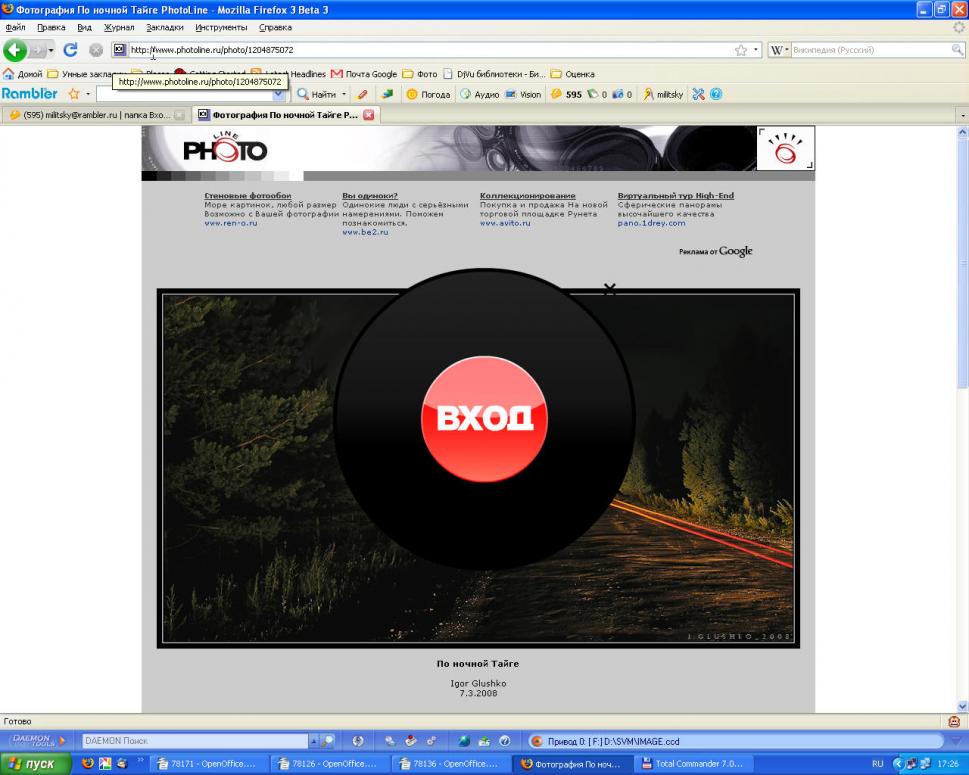Open Погода from the Rambler toolbar
The height and width of the screenshot is (775, 969).
click(428, 94)
